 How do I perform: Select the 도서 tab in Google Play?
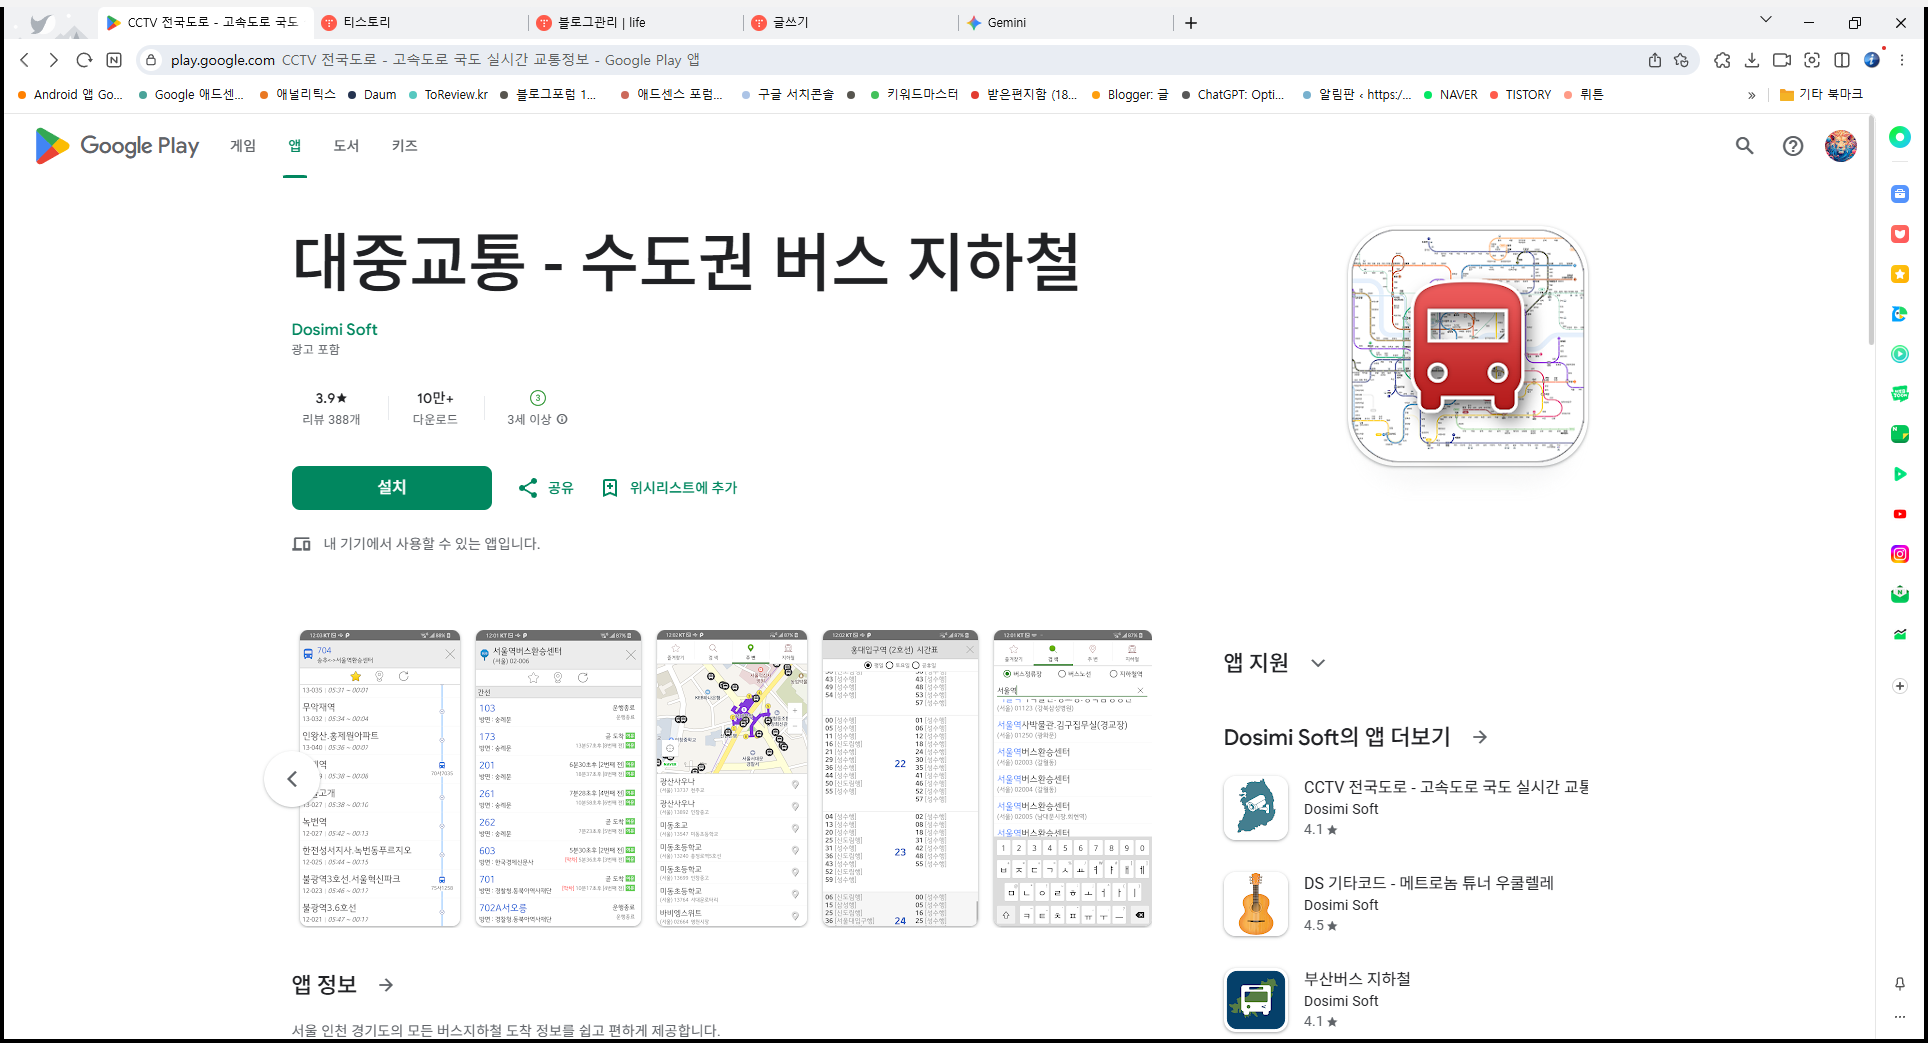tap(346, 146)
